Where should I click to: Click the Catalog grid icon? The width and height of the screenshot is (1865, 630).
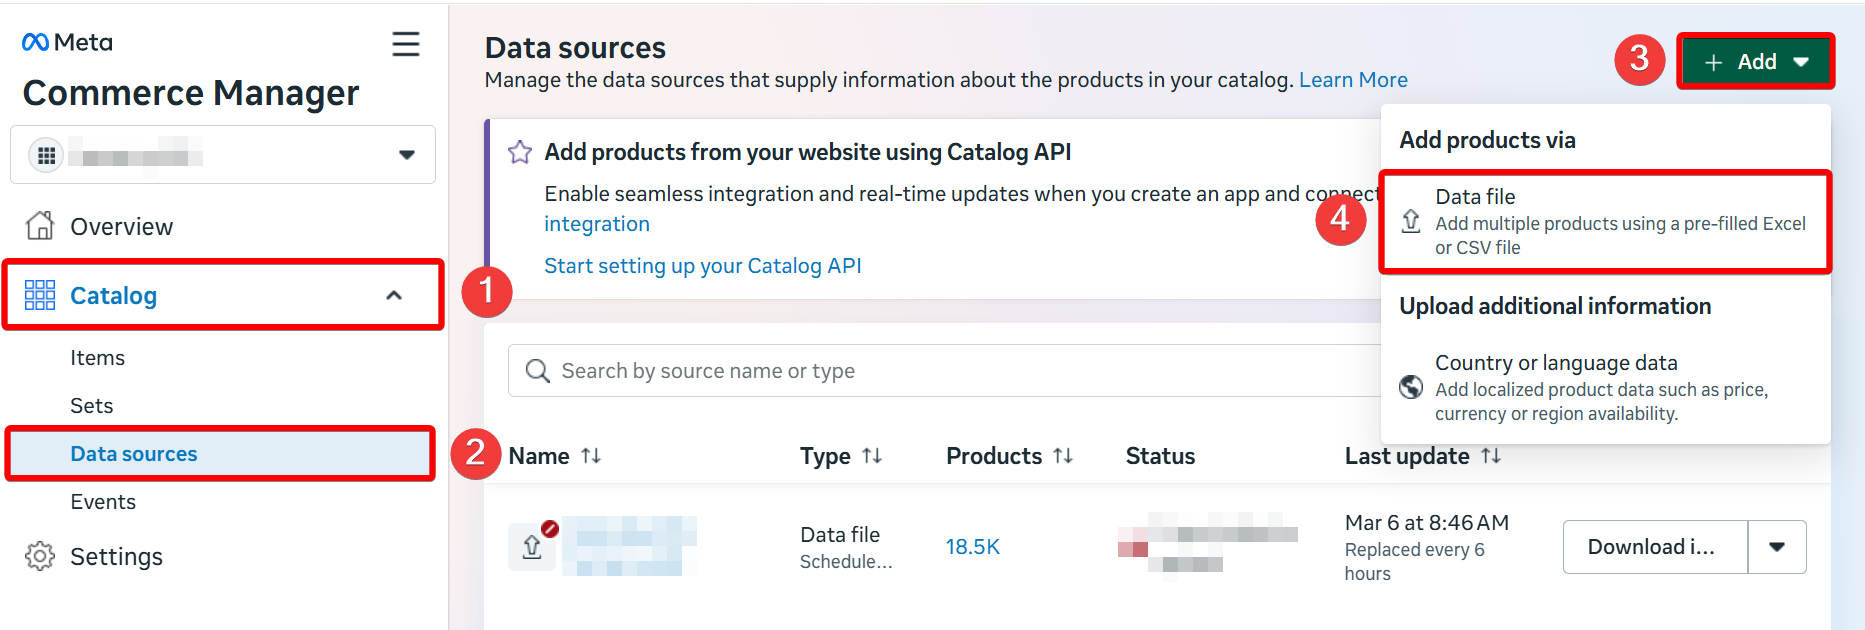[x=40, y=295]
